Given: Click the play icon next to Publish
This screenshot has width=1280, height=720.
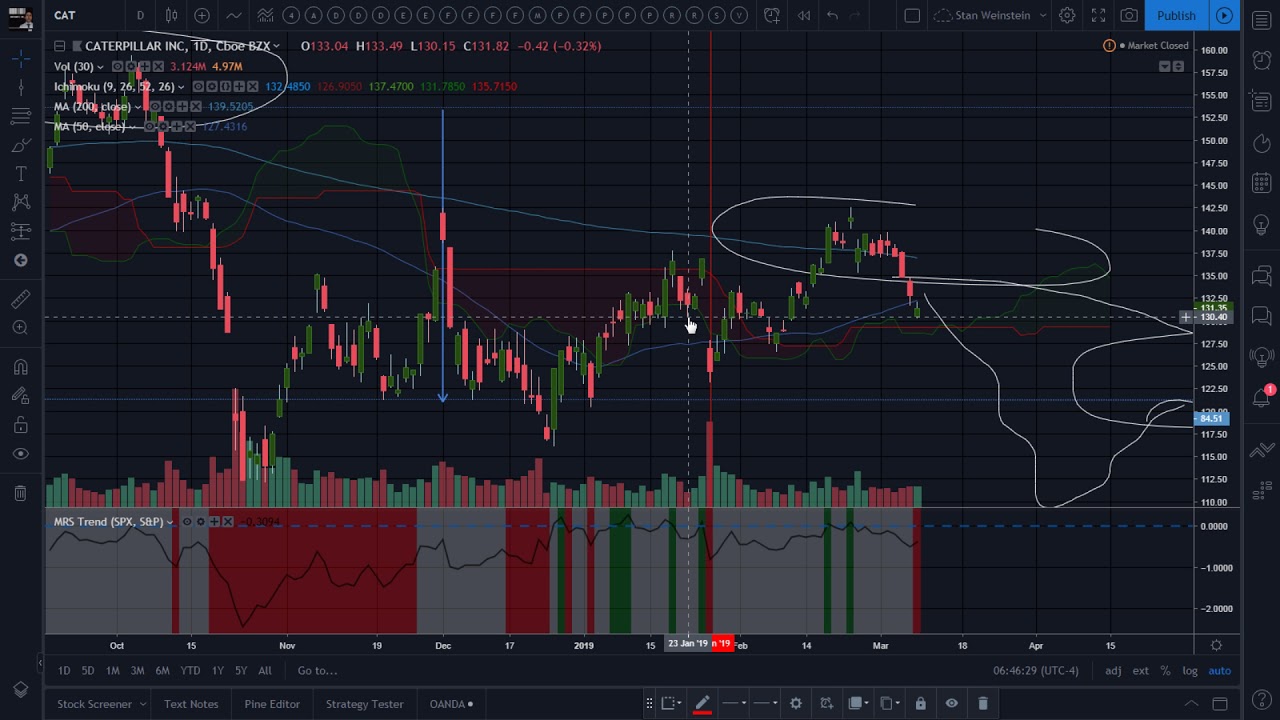Looking at the screenshot, I should [1224, 15].
